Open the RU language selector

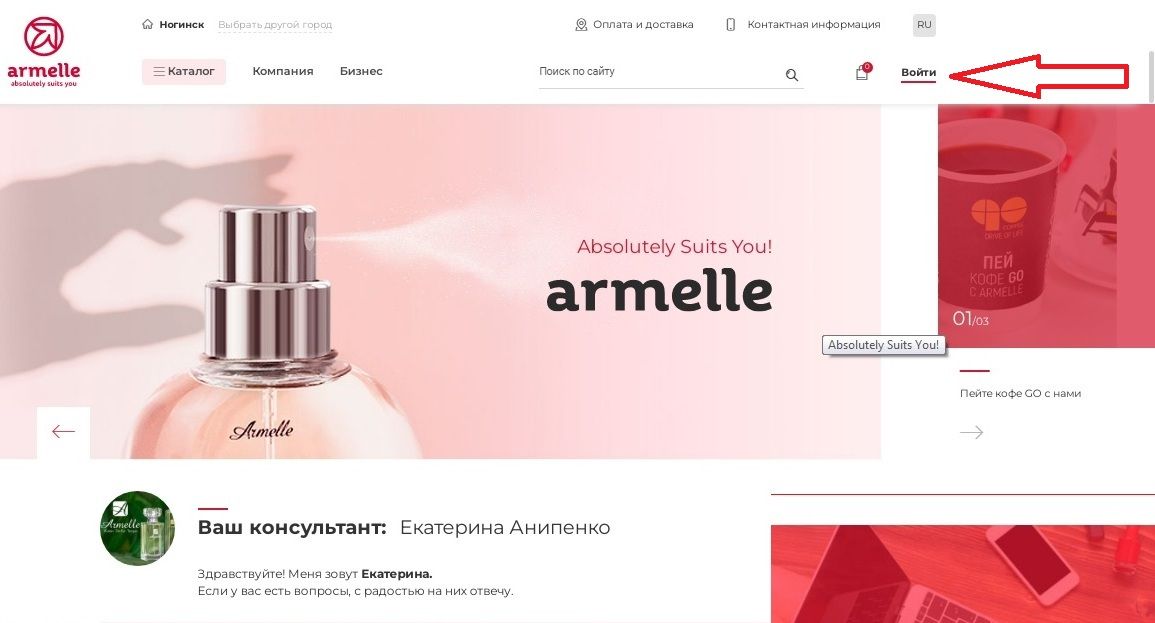[x=924, y=25]
